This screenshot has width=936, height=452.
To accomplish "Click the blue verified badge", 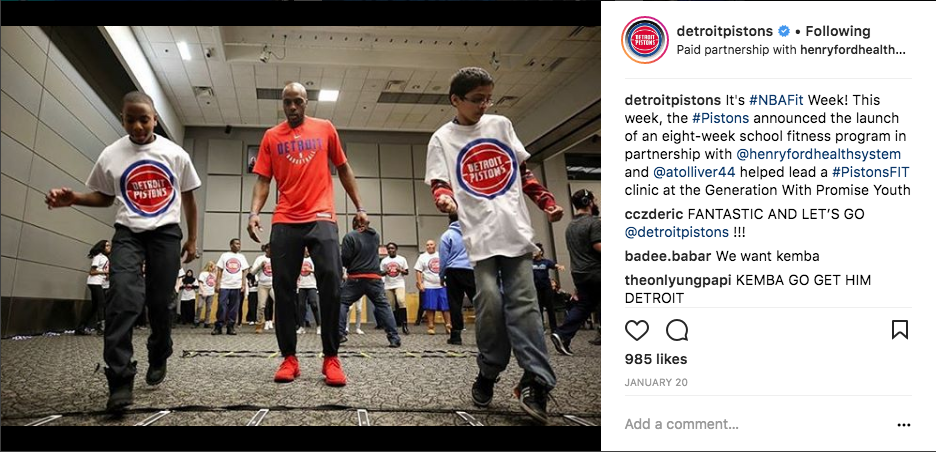I will tap(784, 31).
